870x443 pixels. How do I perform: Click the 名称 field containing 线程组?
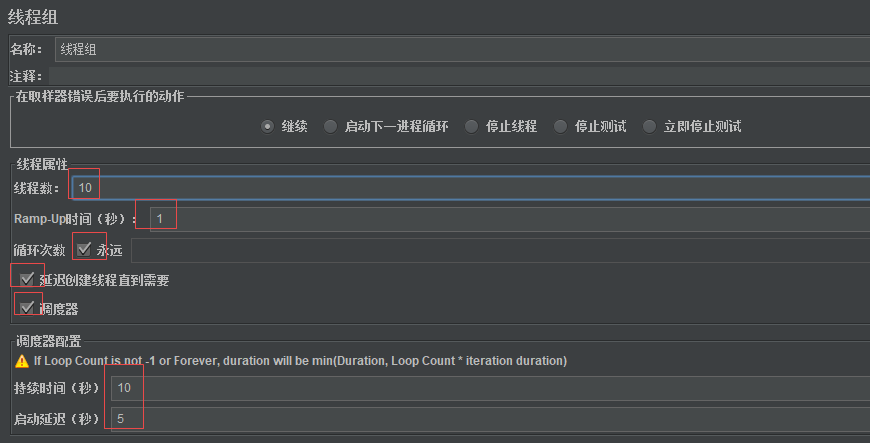point(462,49)
